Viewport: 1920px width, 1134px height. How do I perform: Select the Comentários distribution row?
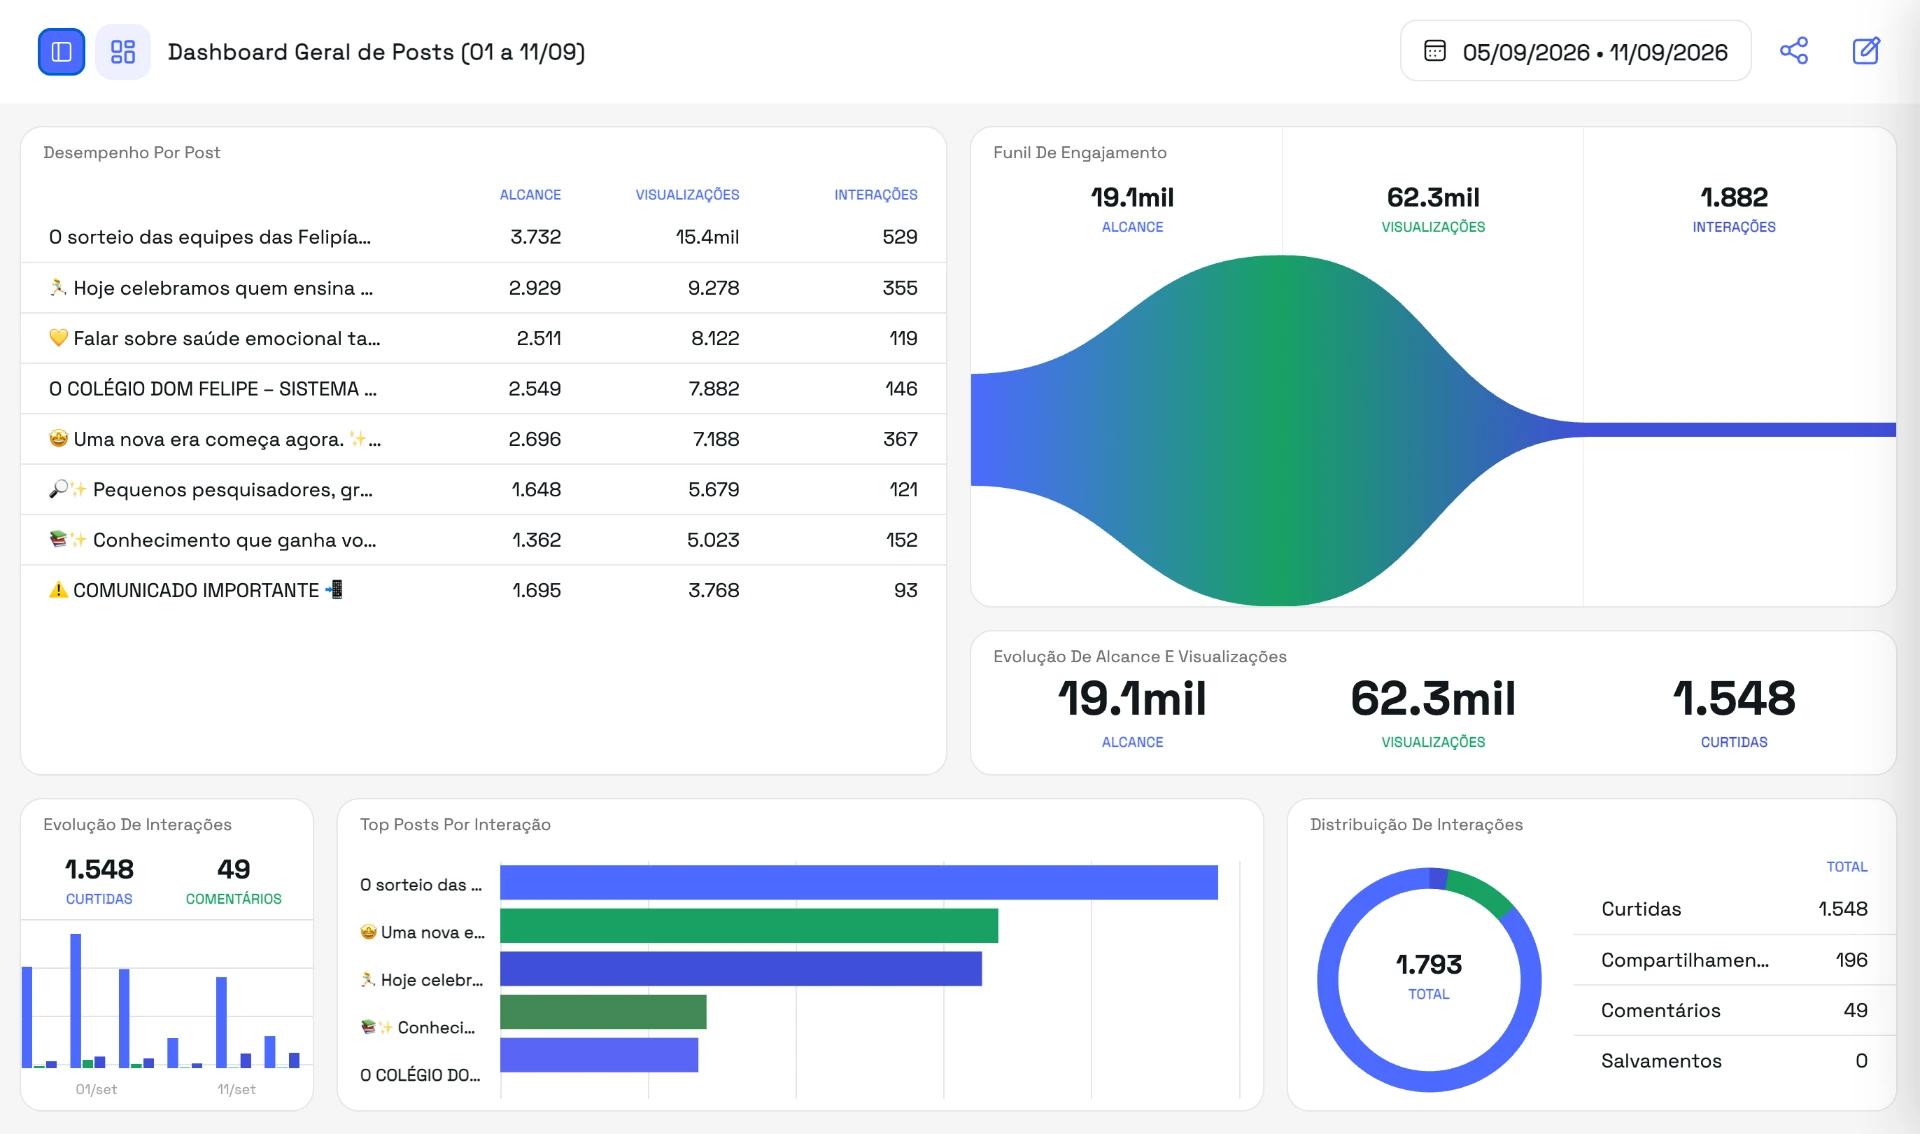click(1734, 1011)
